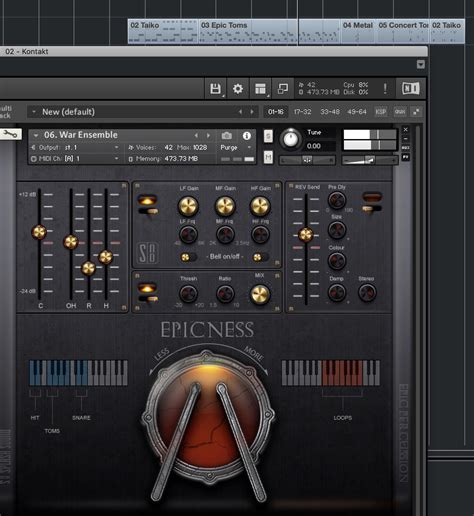Switch to the 33-48 channel page
The height and width of the screenshot is (516, 474).
330,112
